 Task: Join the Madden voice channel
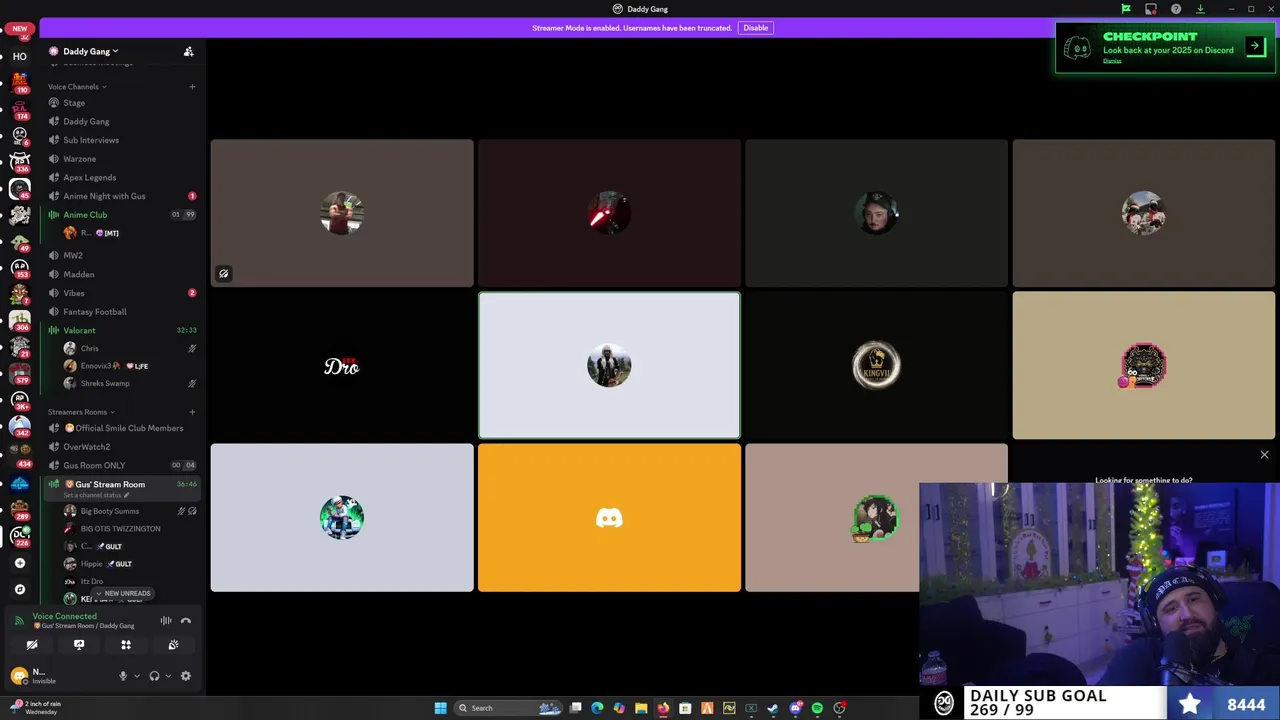(x=122, y=274)
